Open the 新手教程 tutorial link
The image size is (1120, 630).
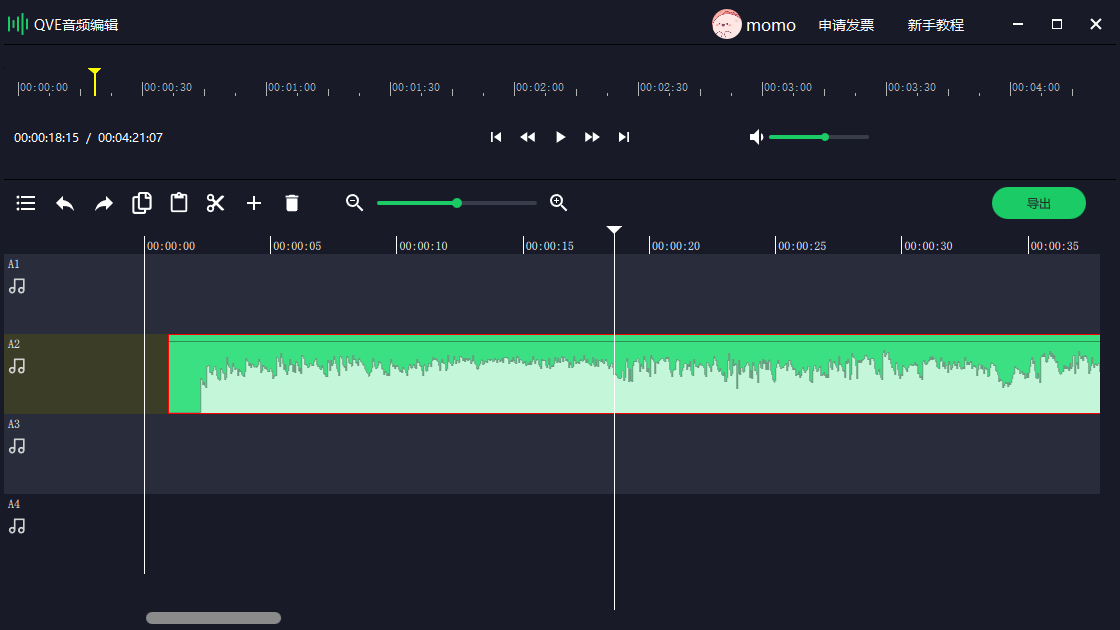click(935, 25)
